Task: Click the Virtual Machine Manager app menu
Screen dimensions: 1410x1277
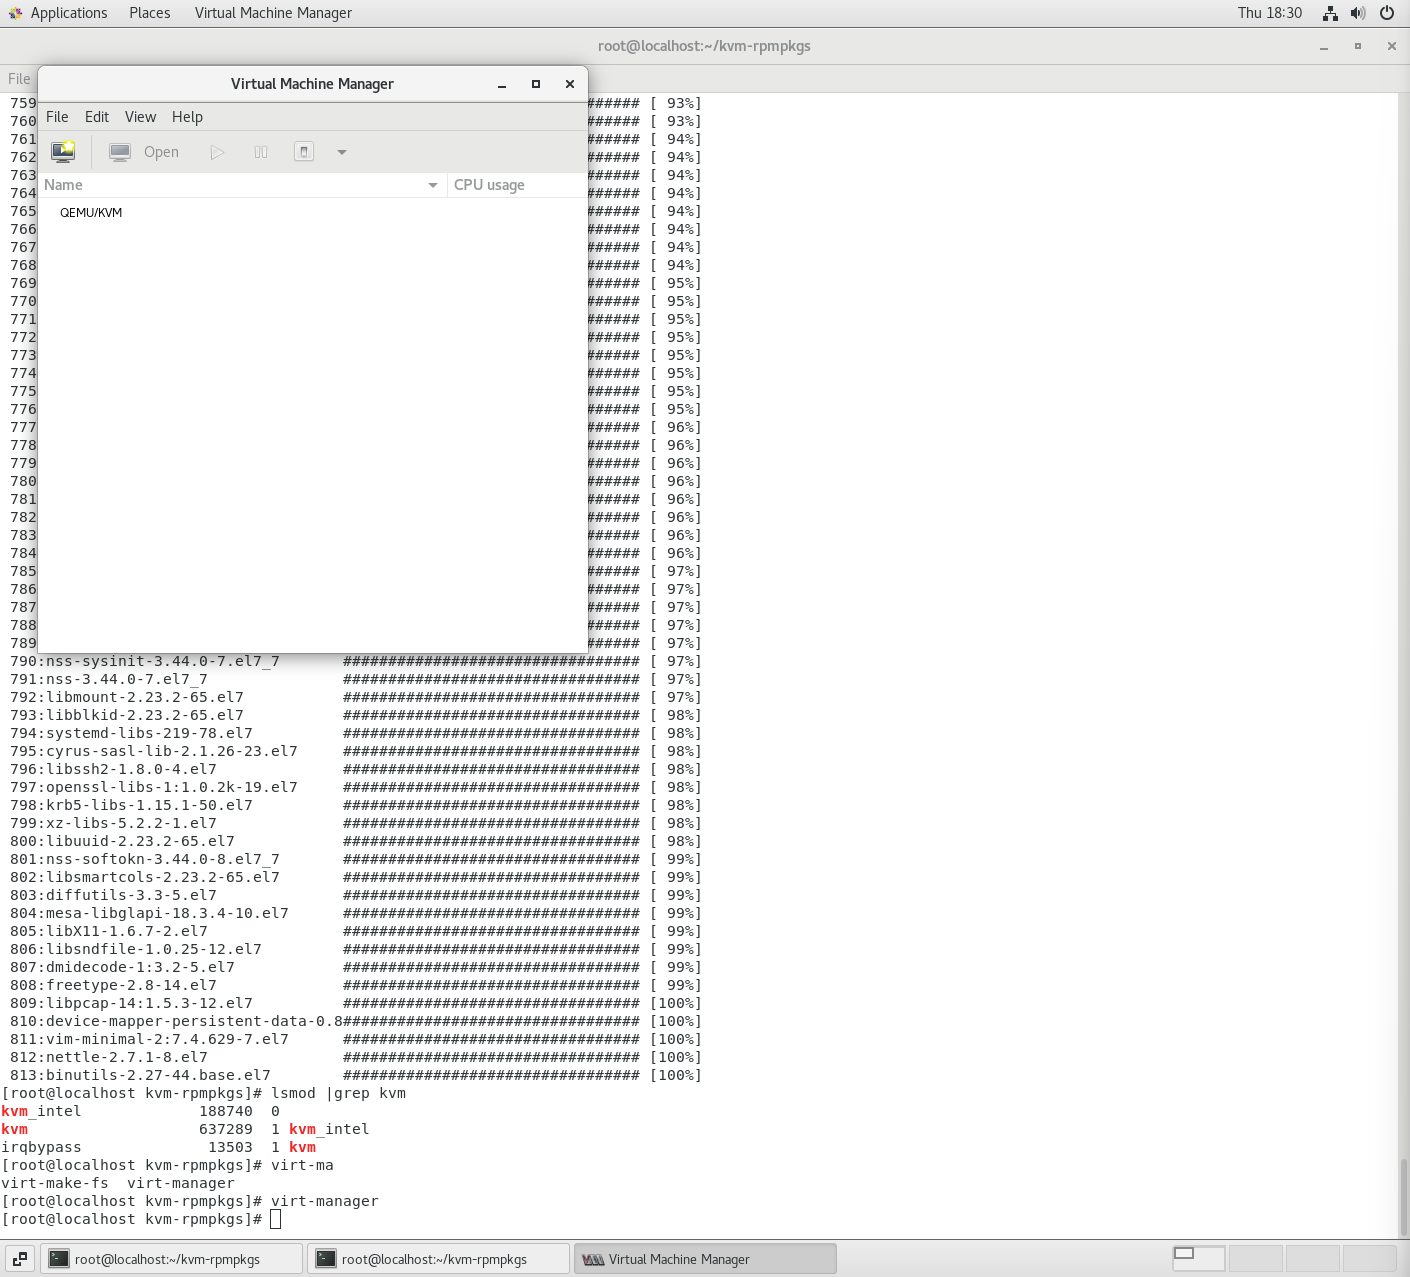Action: click(273, 13)
